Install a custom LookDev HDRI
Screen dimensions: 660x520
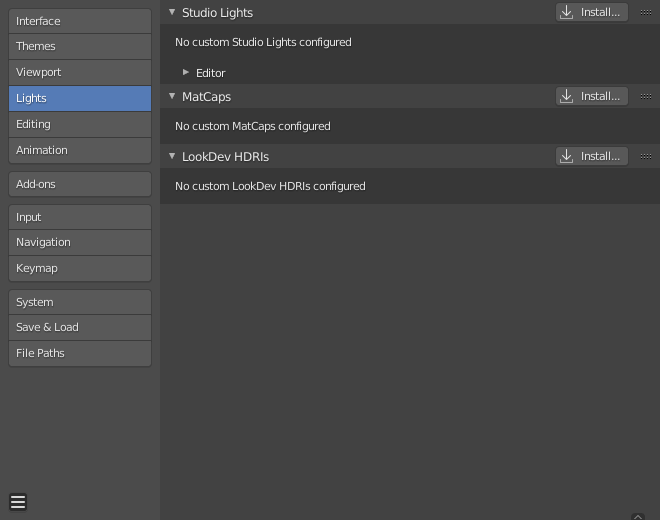point(592,156)
